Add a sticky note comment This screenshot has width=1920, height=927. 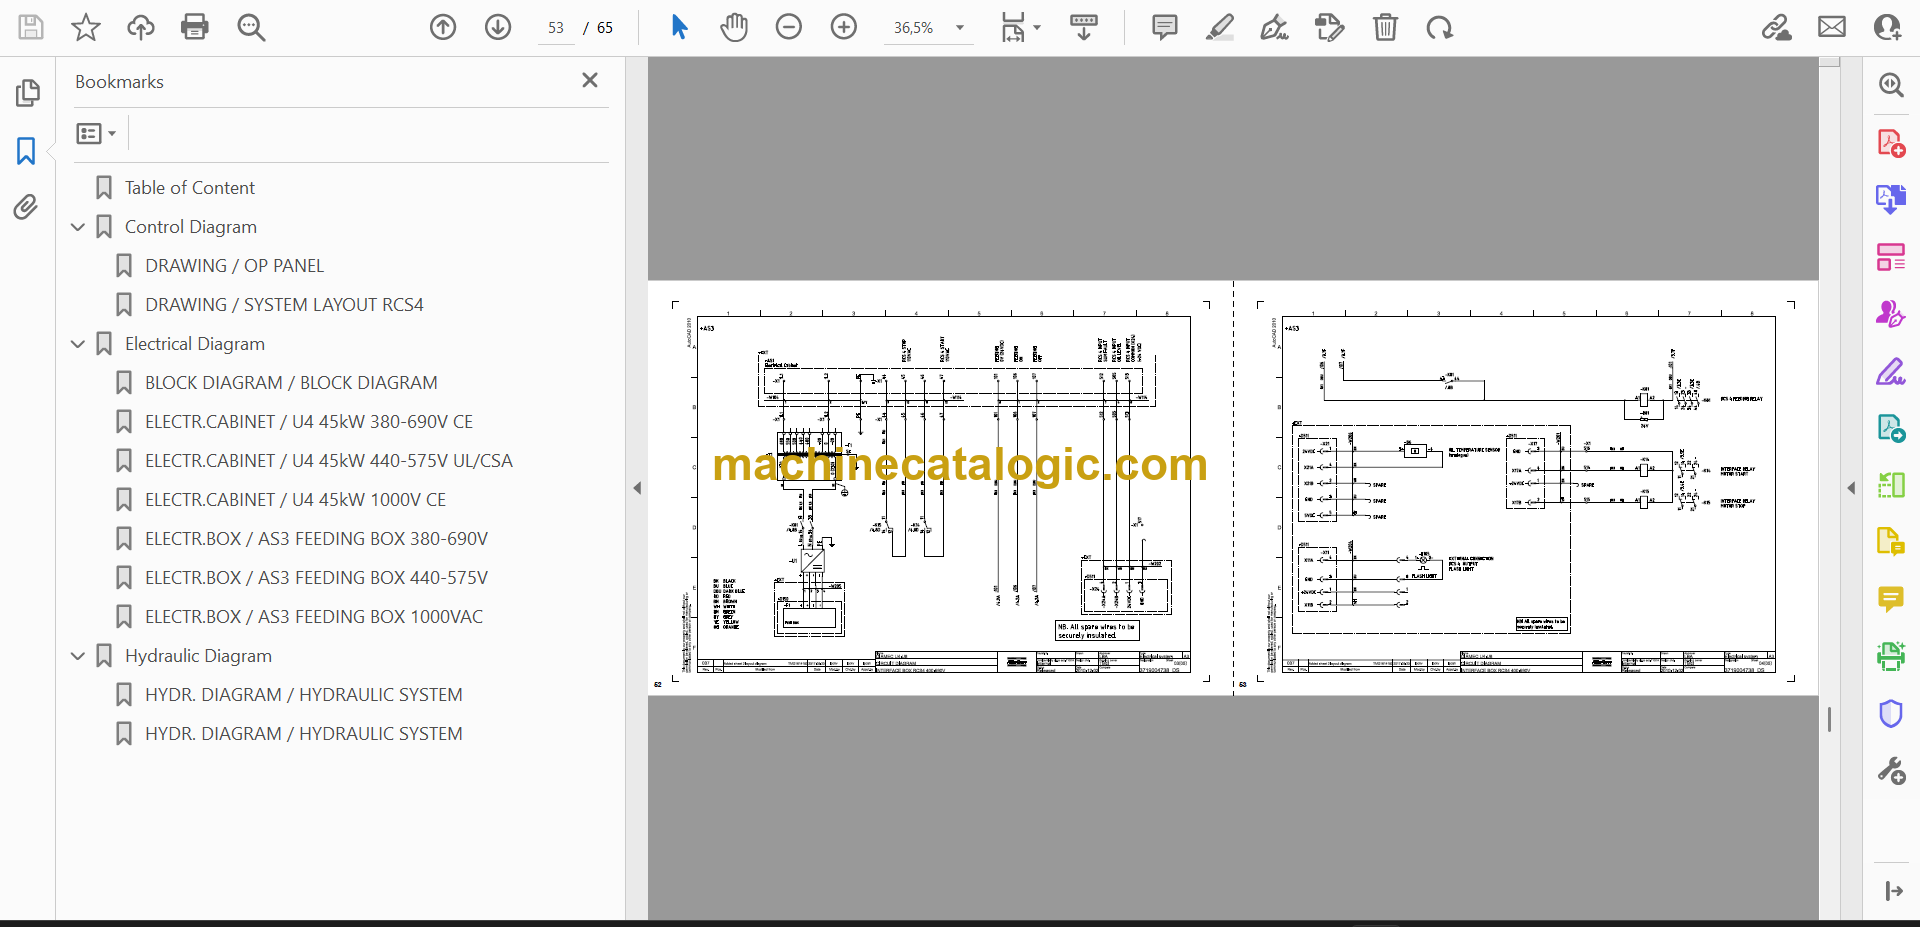pos(1165,27)
